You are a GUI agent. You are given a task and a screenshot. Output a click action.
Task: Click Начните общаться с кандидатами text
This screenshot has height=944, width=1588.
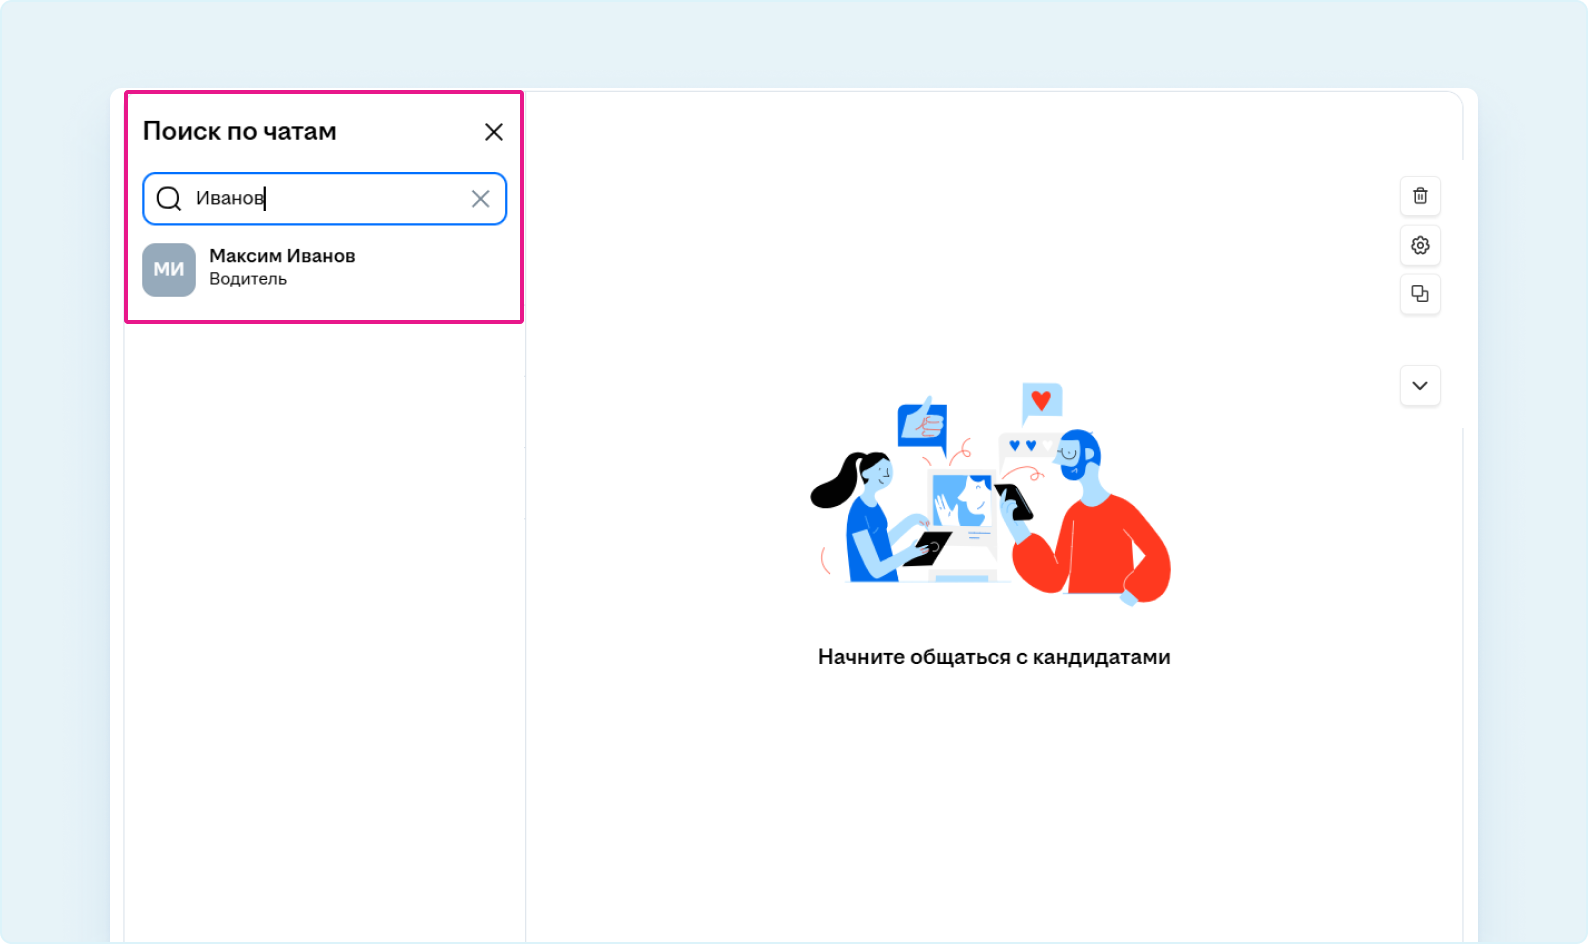pyautogui.click(x=994, y=657)
